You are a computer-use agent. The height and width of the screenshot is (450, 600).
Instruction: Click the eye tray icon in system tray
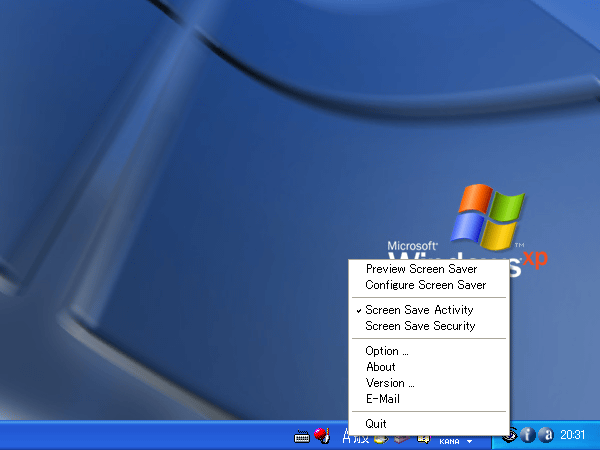pos(510,435)
